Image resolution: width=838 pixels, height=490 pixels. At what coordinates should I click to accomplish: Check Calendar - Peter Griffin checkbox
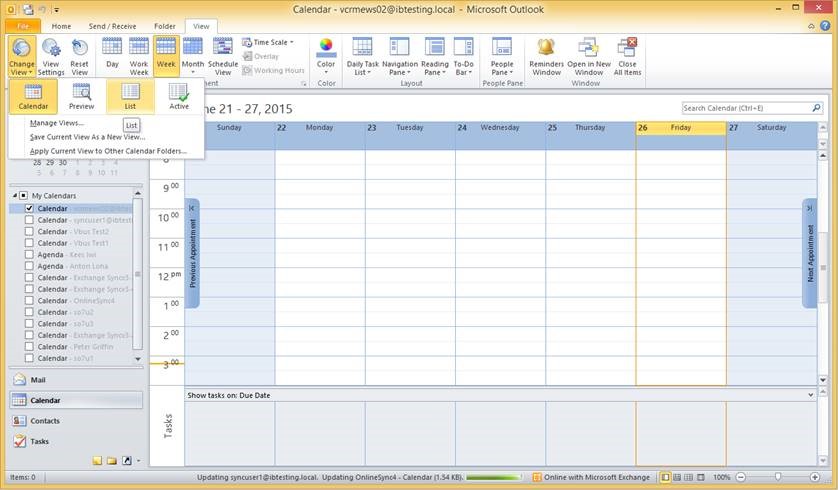point(29,347)
